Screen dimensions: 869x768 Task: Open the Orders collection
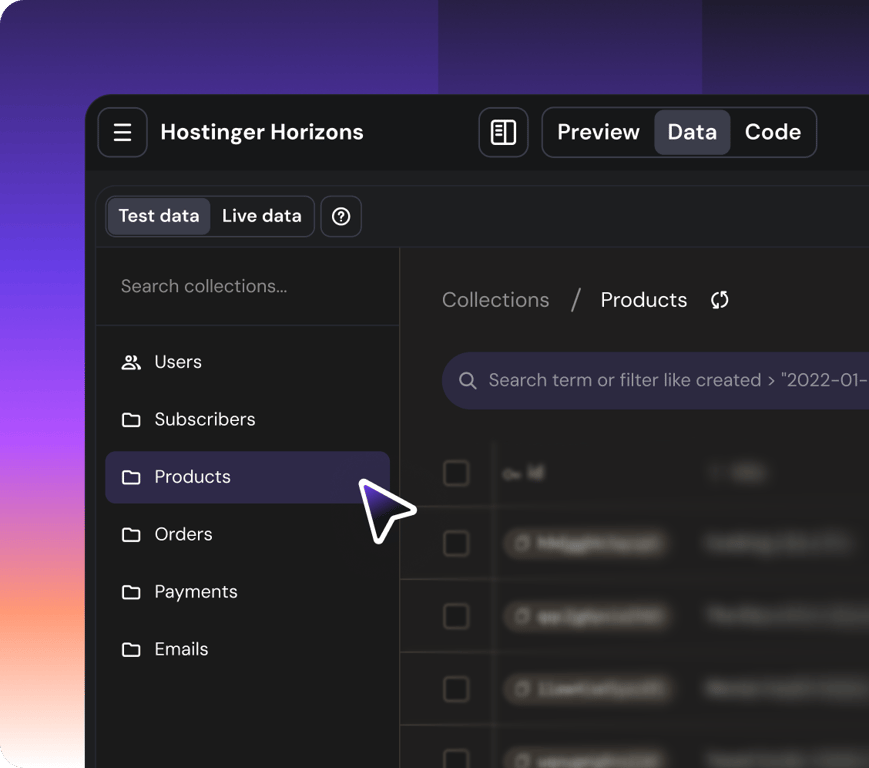pos(247,535)
